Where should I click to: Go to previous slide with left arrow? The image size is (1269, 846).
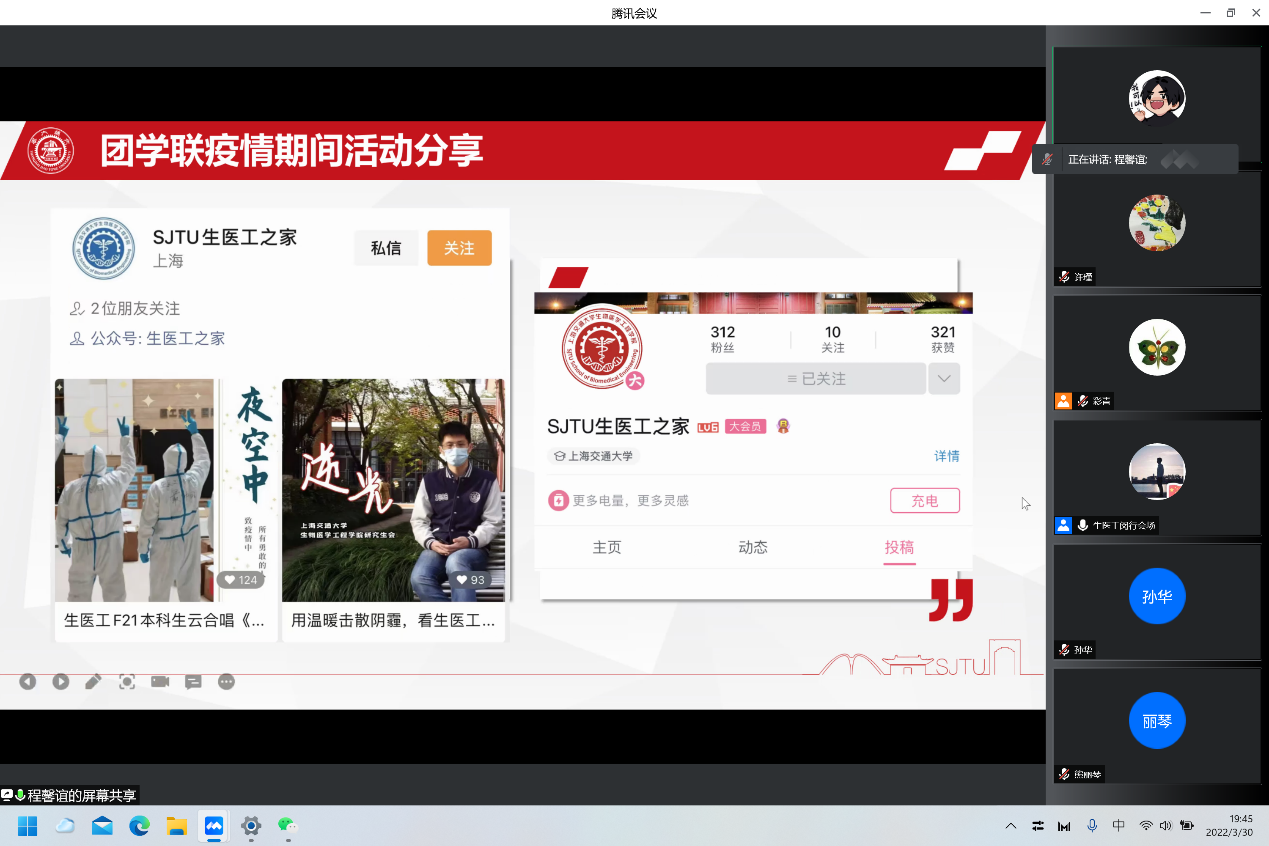coord(27,682)
